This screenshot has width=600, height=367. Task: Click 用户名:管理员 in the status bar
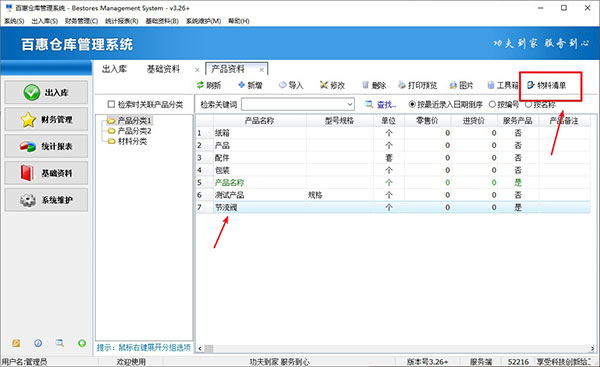coord(24,362)
